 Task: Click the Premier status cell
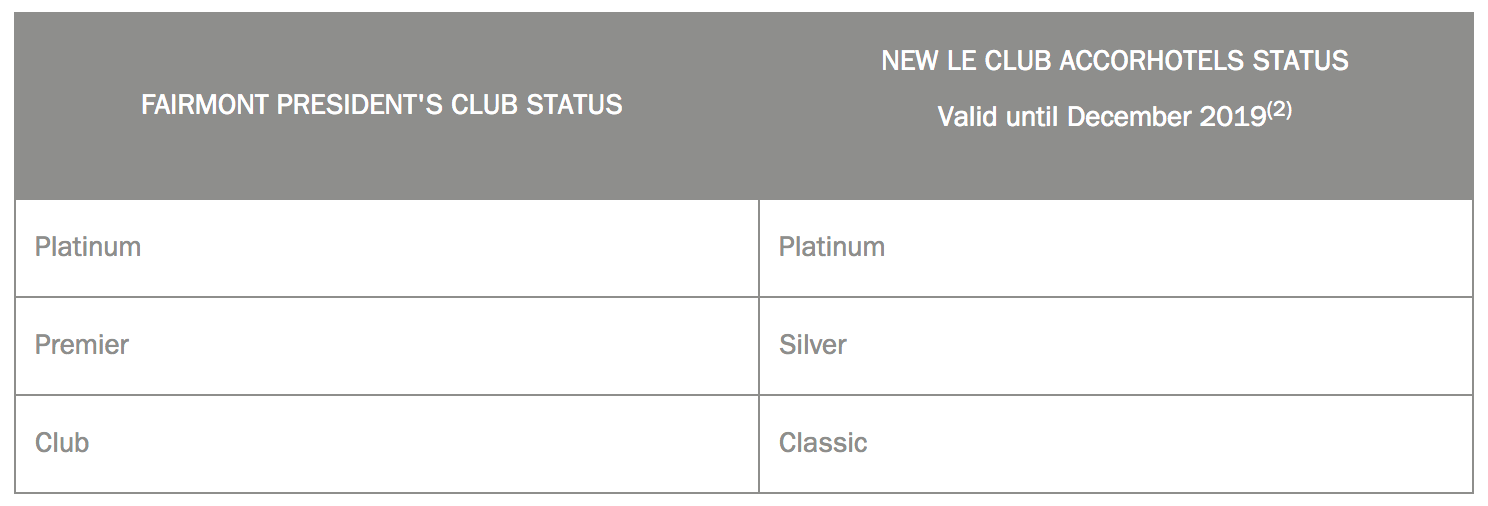(x=82, y=345)
